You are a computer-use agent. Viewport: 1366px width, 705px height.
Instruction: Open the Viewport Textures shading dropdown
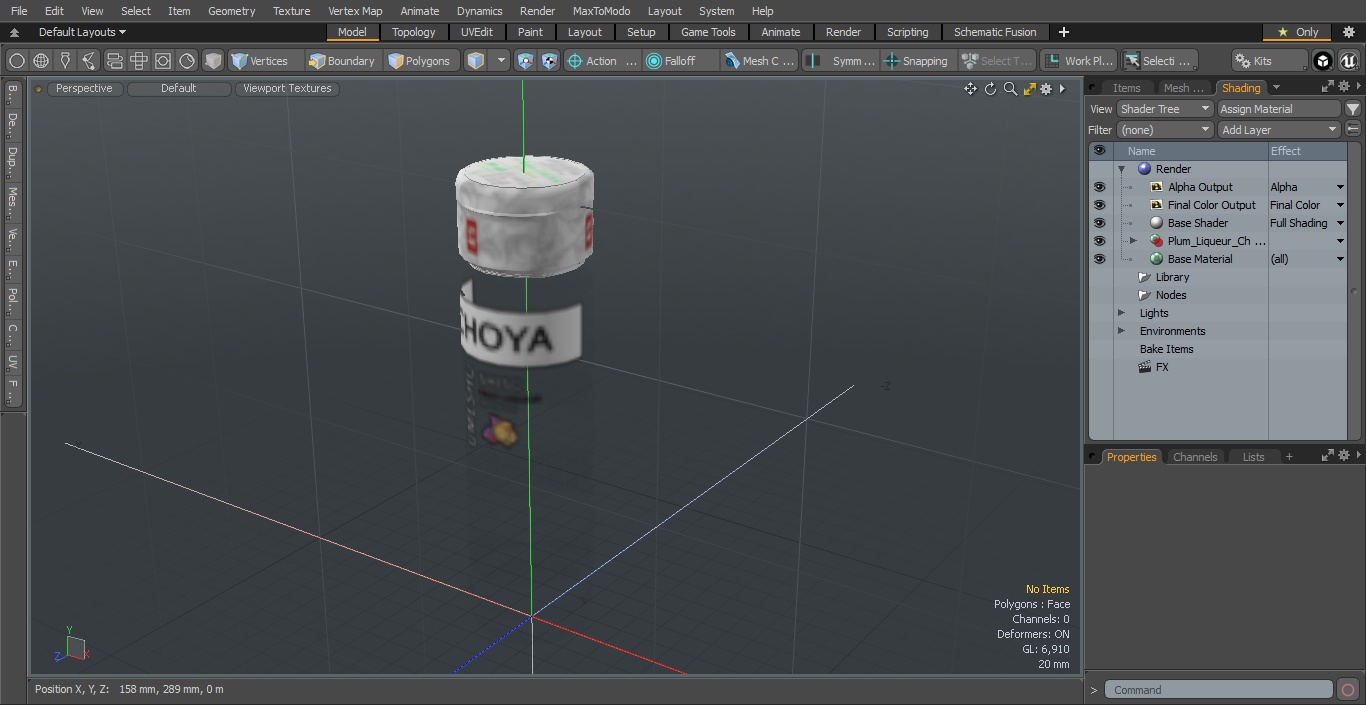(287, 88)
